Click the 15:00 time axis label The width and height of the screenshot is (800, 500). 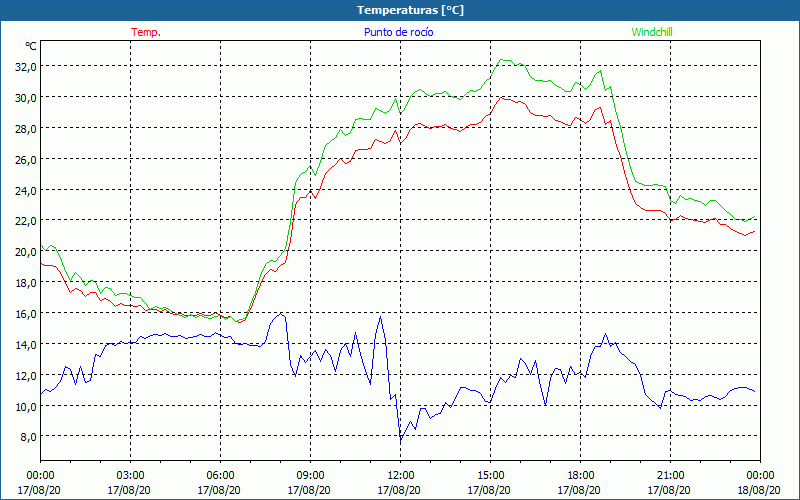(x=490, y=476)
